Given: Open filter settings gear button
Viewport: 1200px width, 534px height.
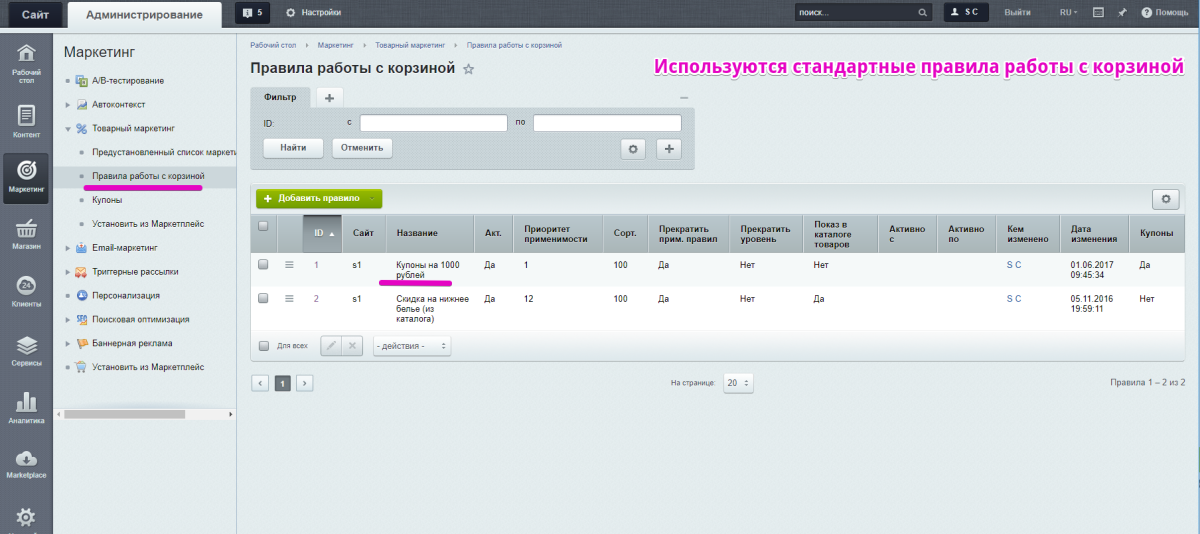Looking at the screenshot, I should [x=632, y=148].
